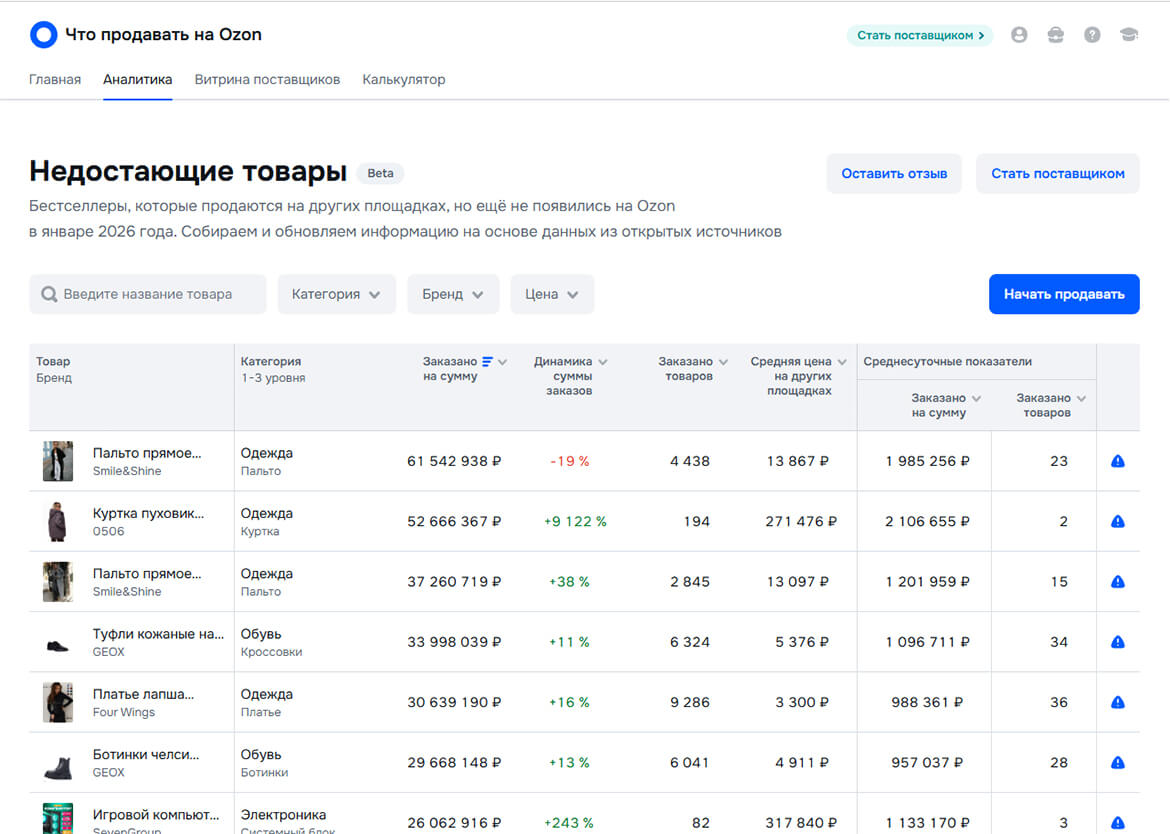Viewport: 1170px width, 834px height.
Task: Open the question-mark help icon
Action: point(1091,34)
